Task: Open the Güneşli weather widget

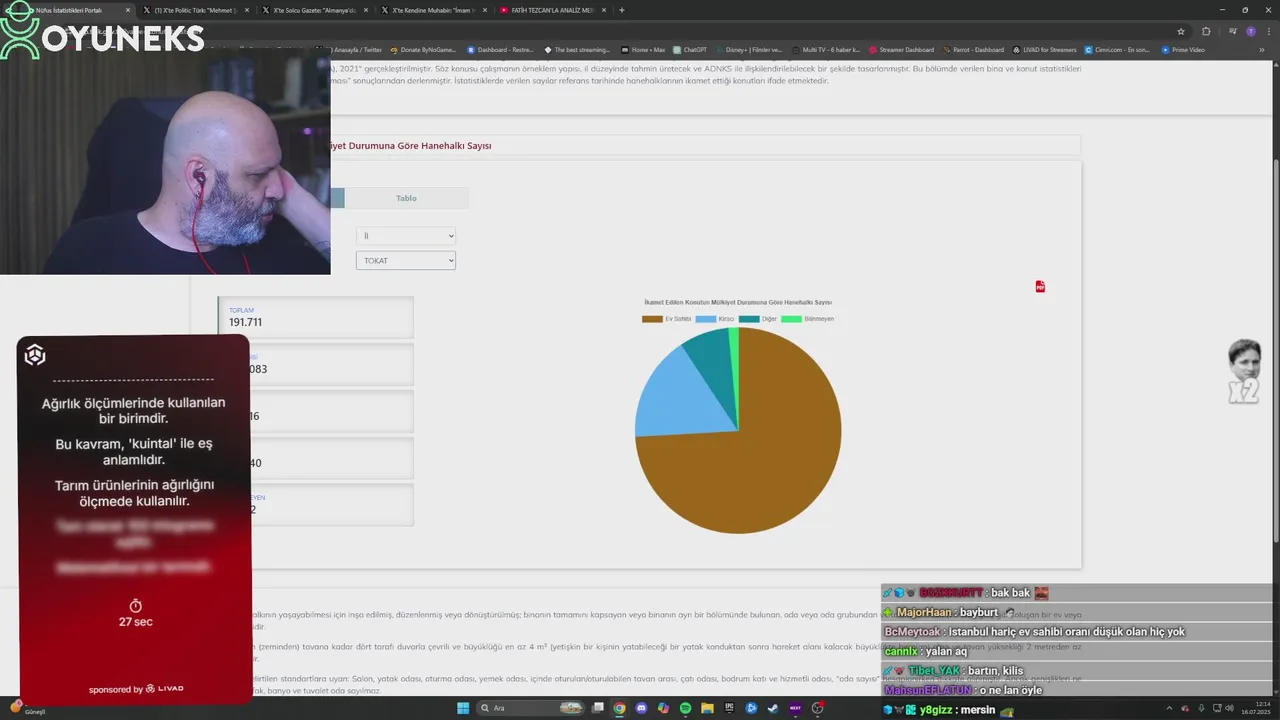Action: pos(27,708)
